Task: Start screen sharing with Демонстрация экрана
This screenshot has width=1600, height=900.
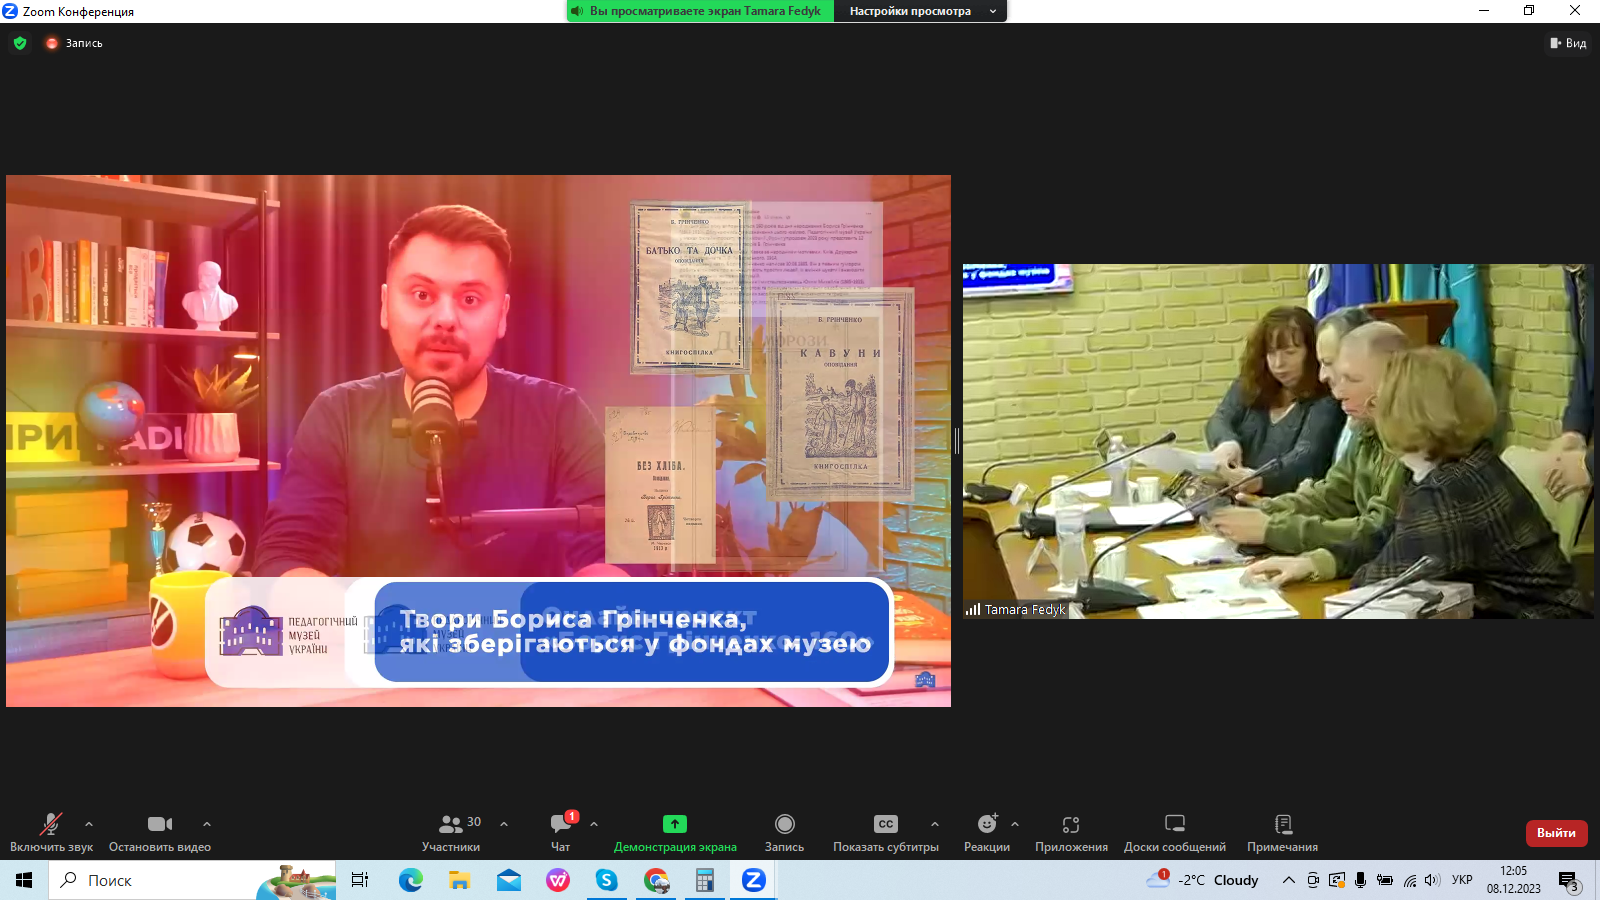Action: click(x=675, y=832)
